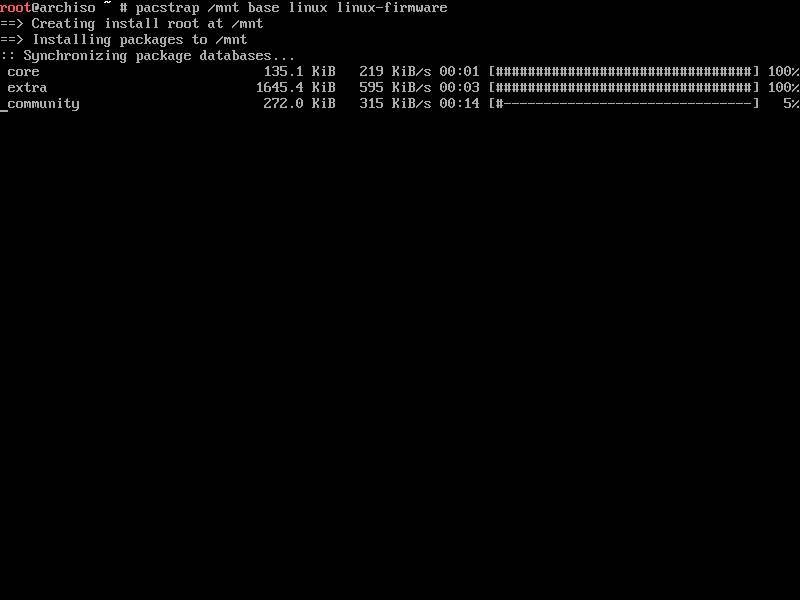Click the '00:14' remaining time value
Viewport: 800px width, 600px height.
point(459,104)
